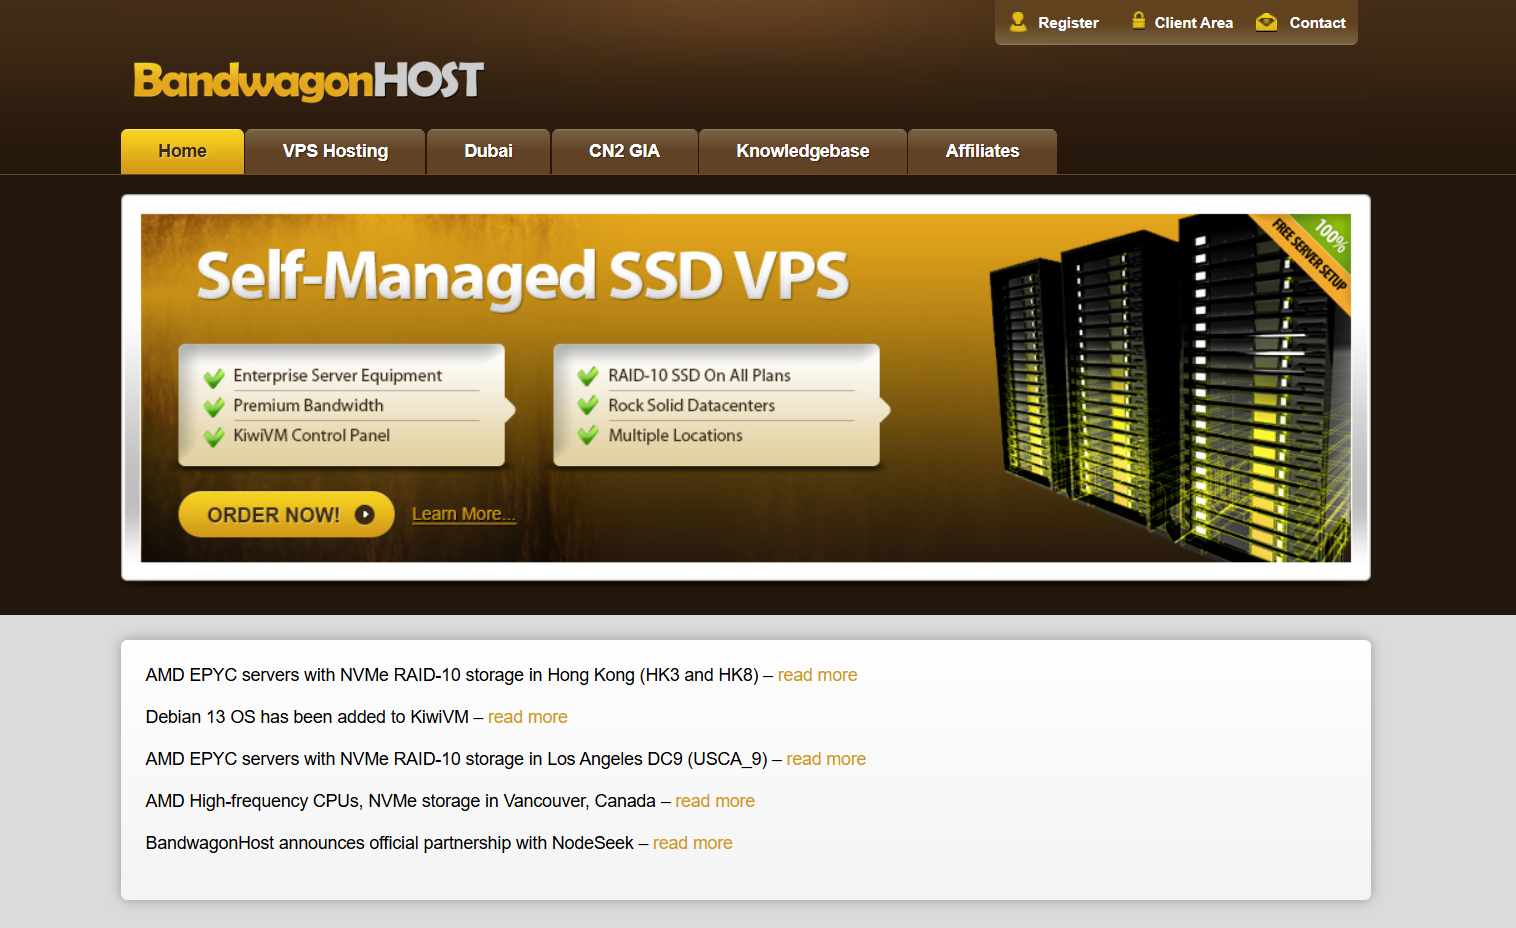
Task: Open the Knowledgebase tab
Action: click(x=802, y=152)
